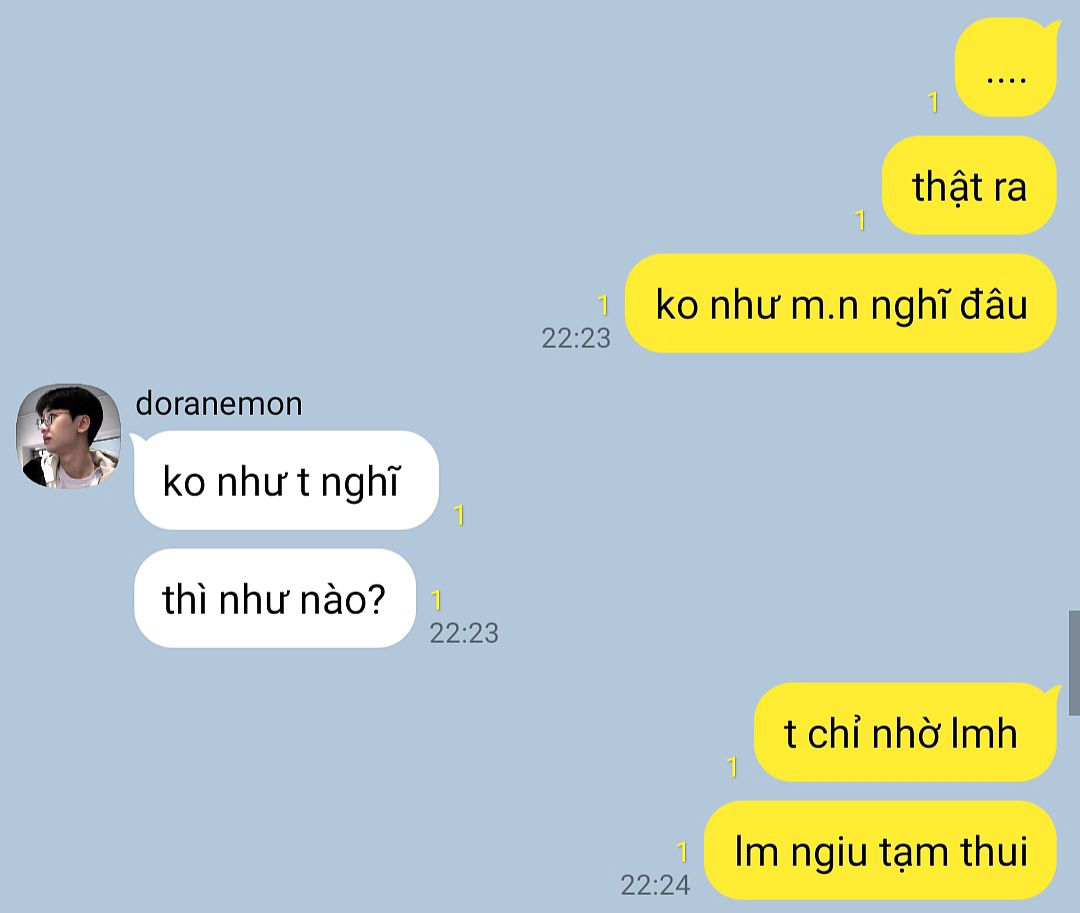This screenshot has height=913, width=1080.
Task: Click the 22:23 timestamp under doranemon's messages
Action: tap(464, 633)
